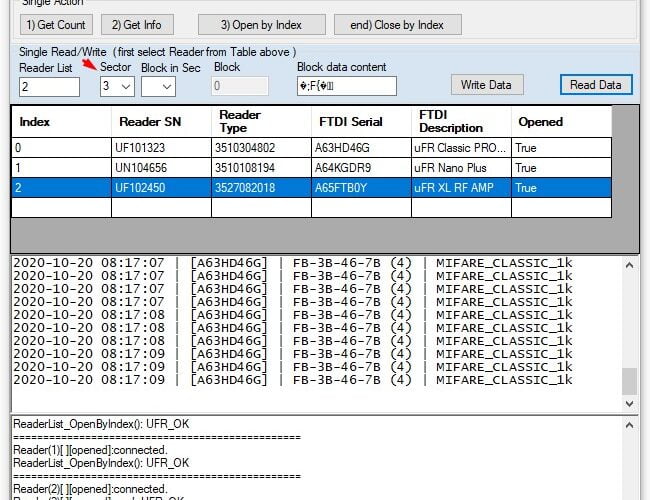
Task: Click description cell uFR XL RF AMP
Action: tap(461, 188)
